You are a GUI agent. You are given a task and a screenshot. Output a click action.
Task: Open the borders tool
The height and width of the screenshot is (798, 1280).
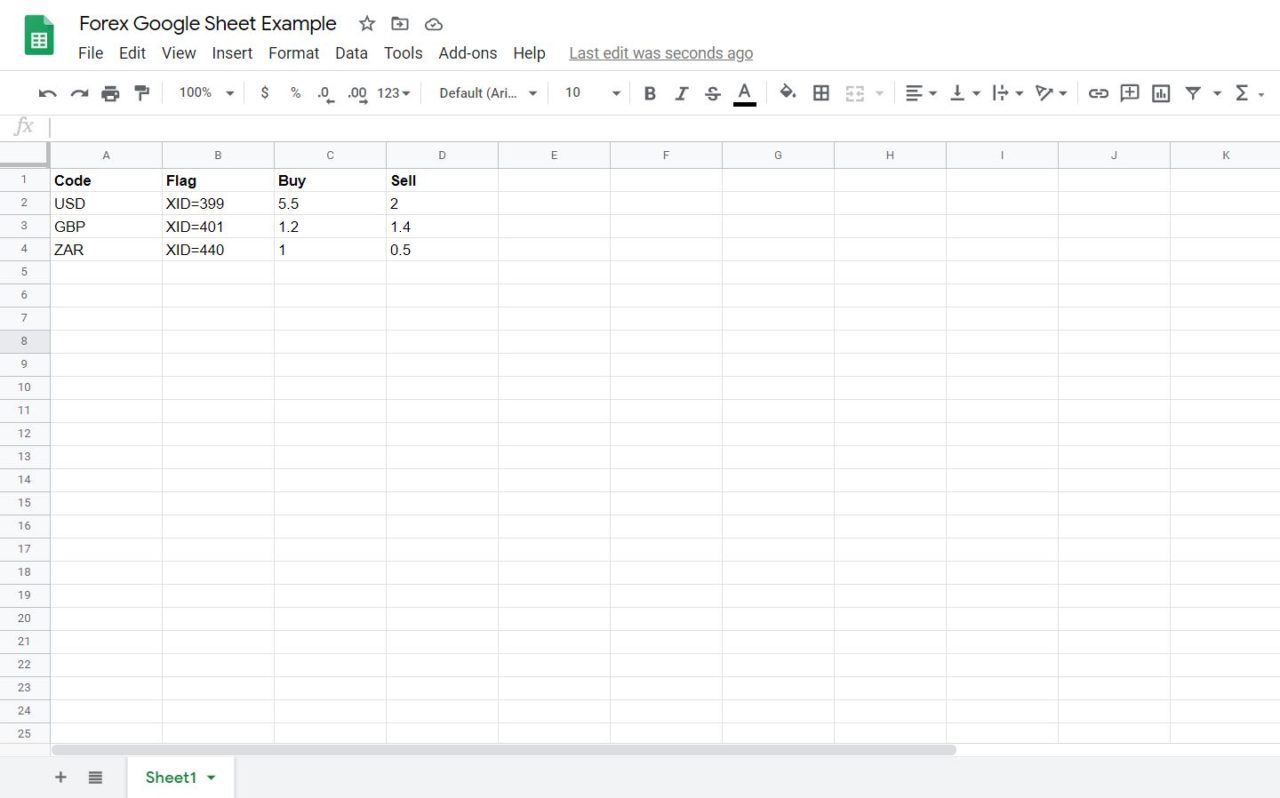click(x=821, y=92)
